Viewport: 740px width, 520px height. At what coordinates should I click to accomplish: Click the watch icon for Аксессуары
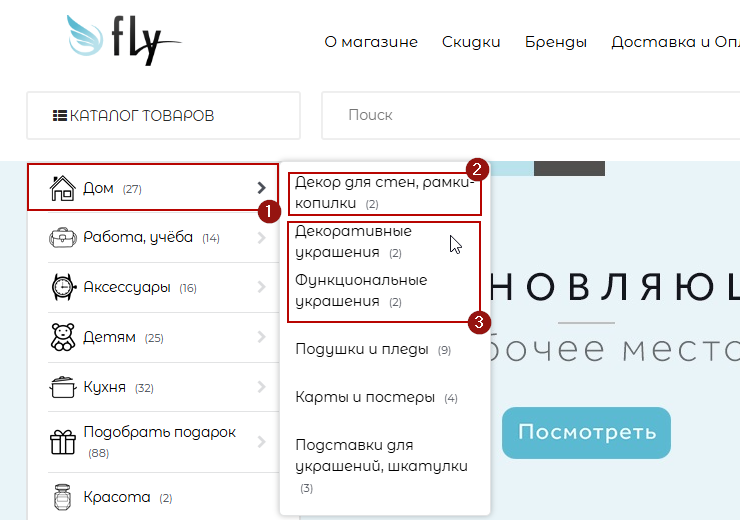pos(63,288)
